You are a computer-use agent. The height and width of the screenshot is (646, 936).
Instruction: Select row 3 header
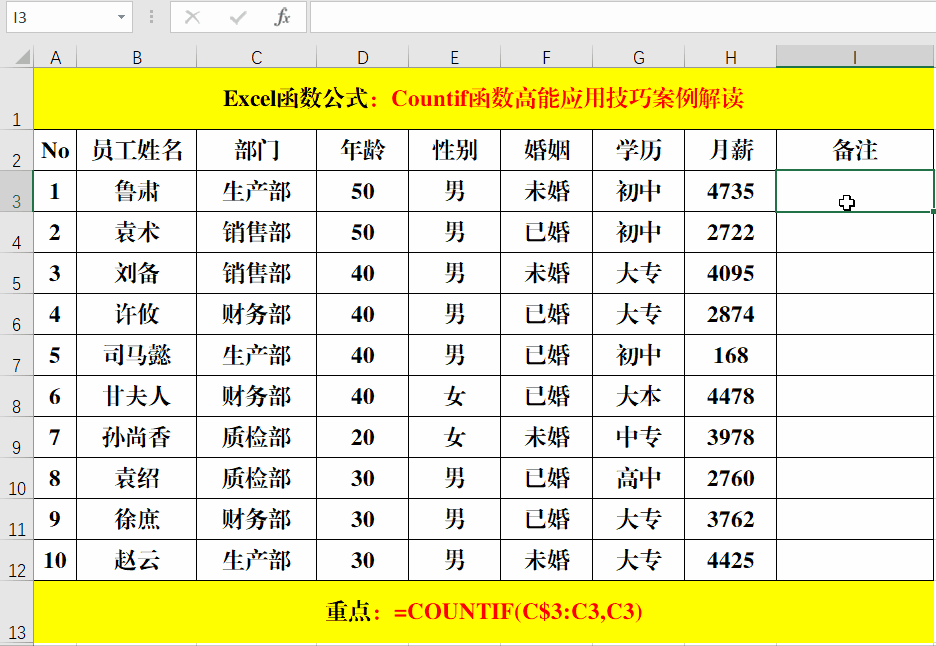click(x=17, y=191)
